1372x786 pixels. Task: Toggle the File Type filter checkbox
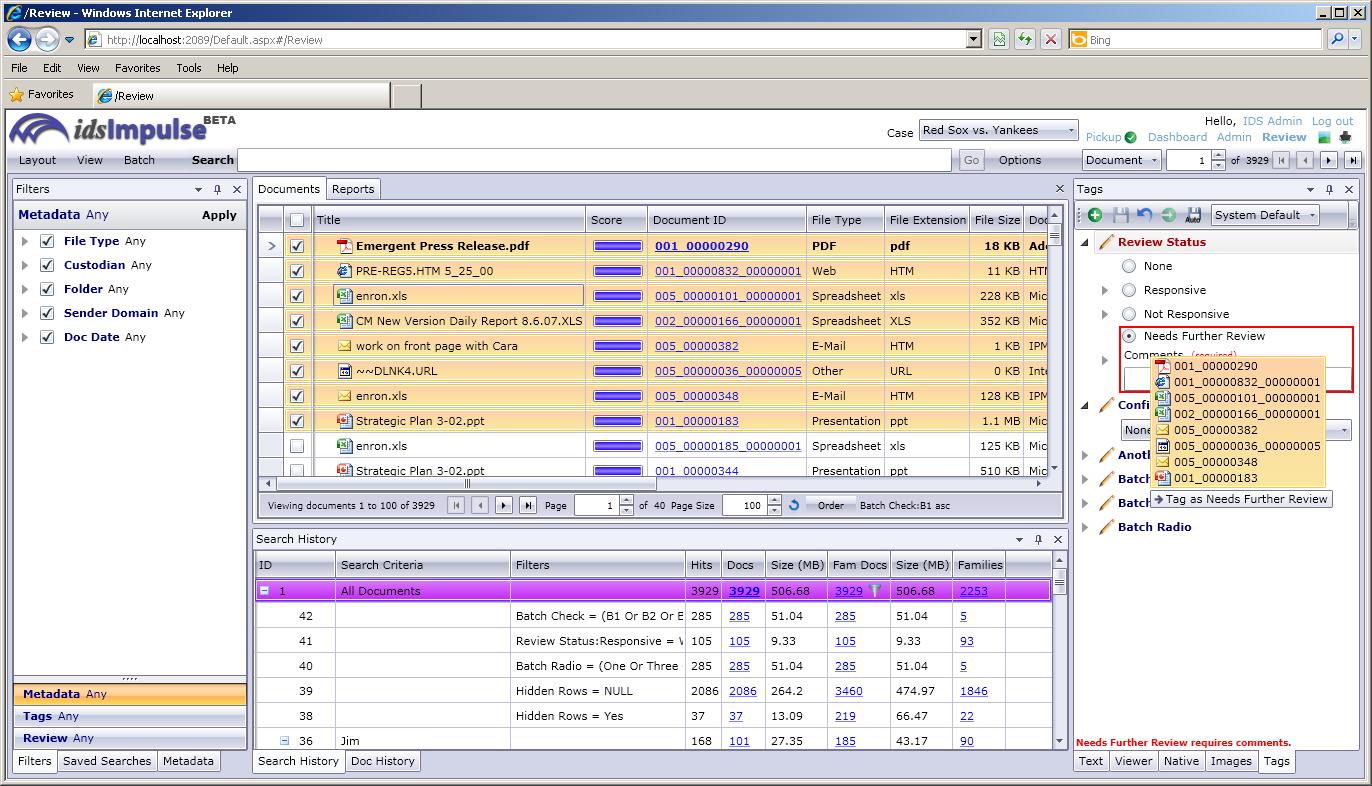(47, 241)
